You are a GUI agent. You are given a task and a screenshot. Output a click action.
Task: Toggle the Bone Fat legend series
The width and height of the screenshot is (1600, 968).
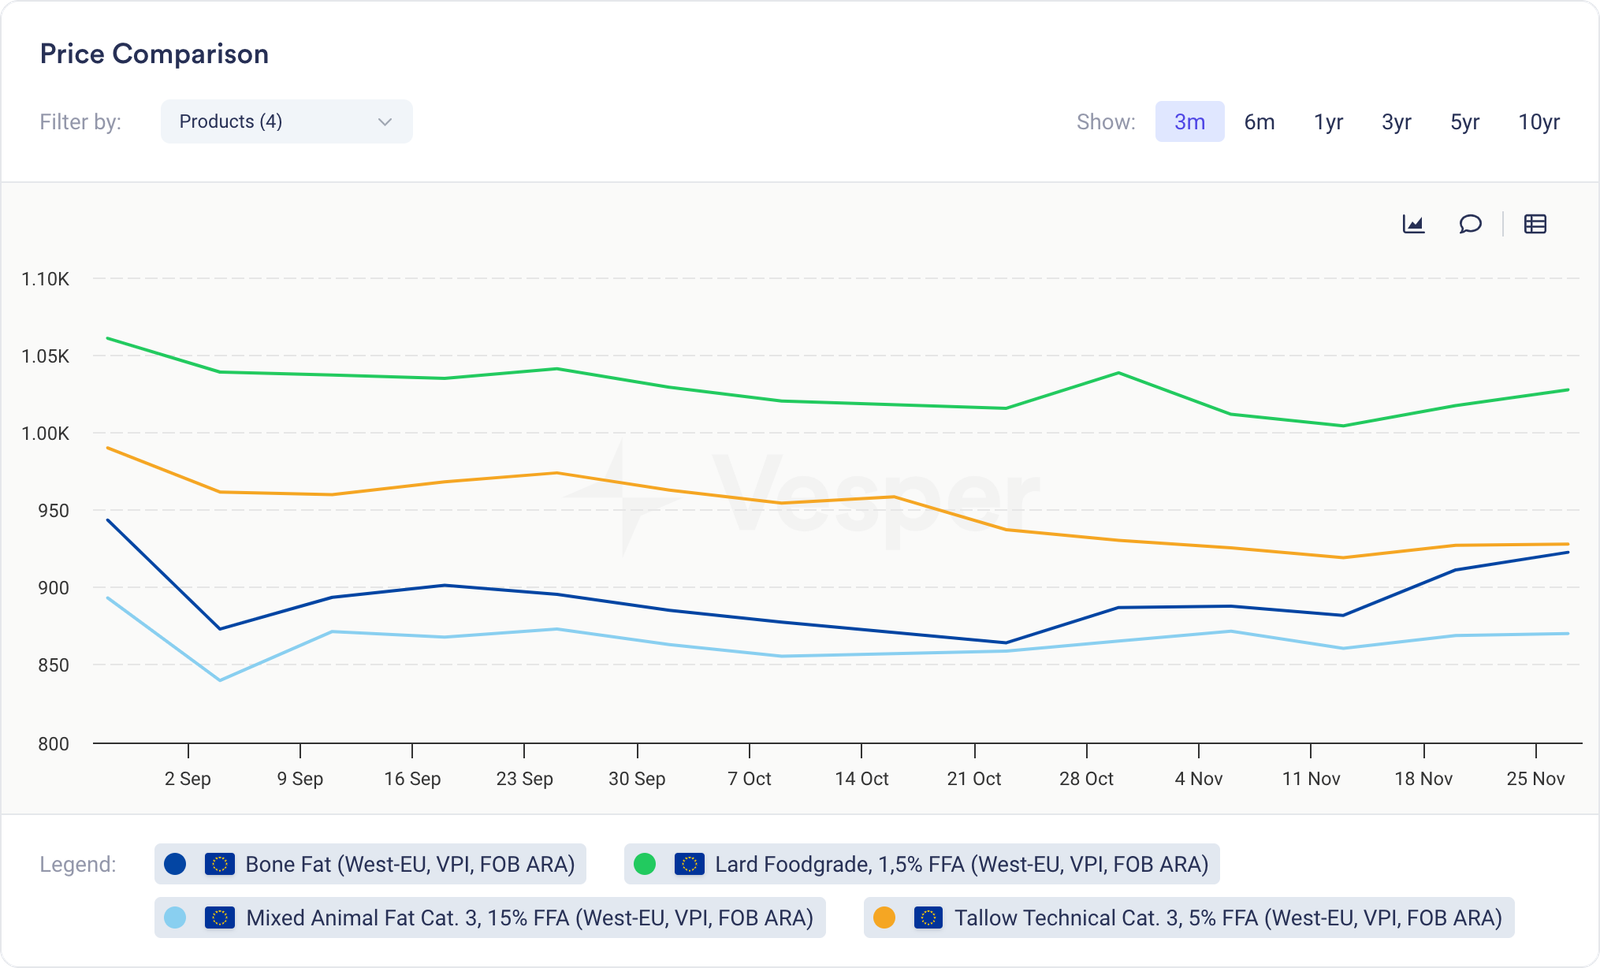(x=409, y=864)
